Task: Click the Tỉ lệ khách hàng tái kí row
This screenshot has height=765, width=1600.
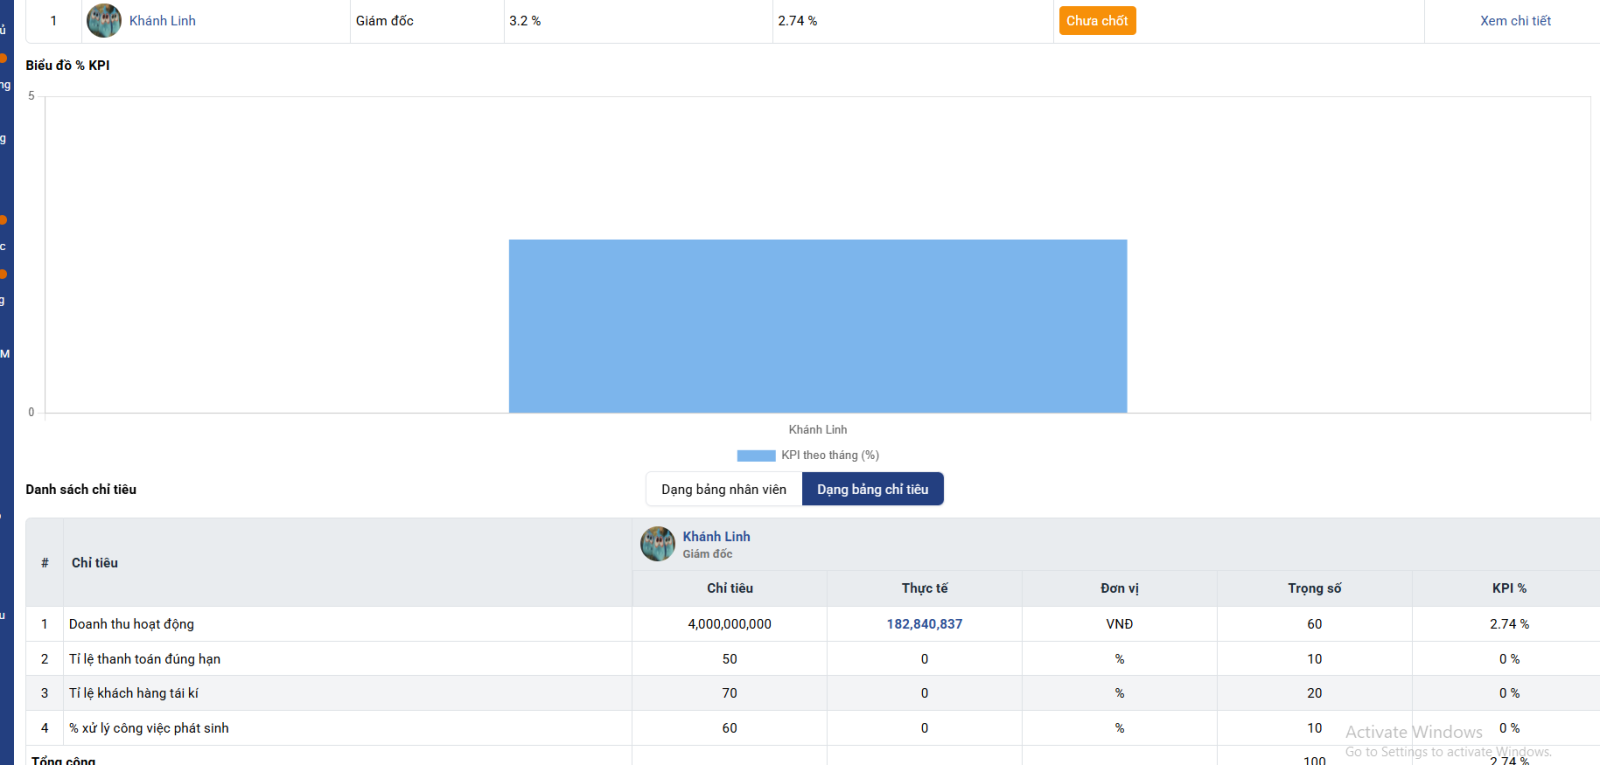Action: tap(134, 693)
